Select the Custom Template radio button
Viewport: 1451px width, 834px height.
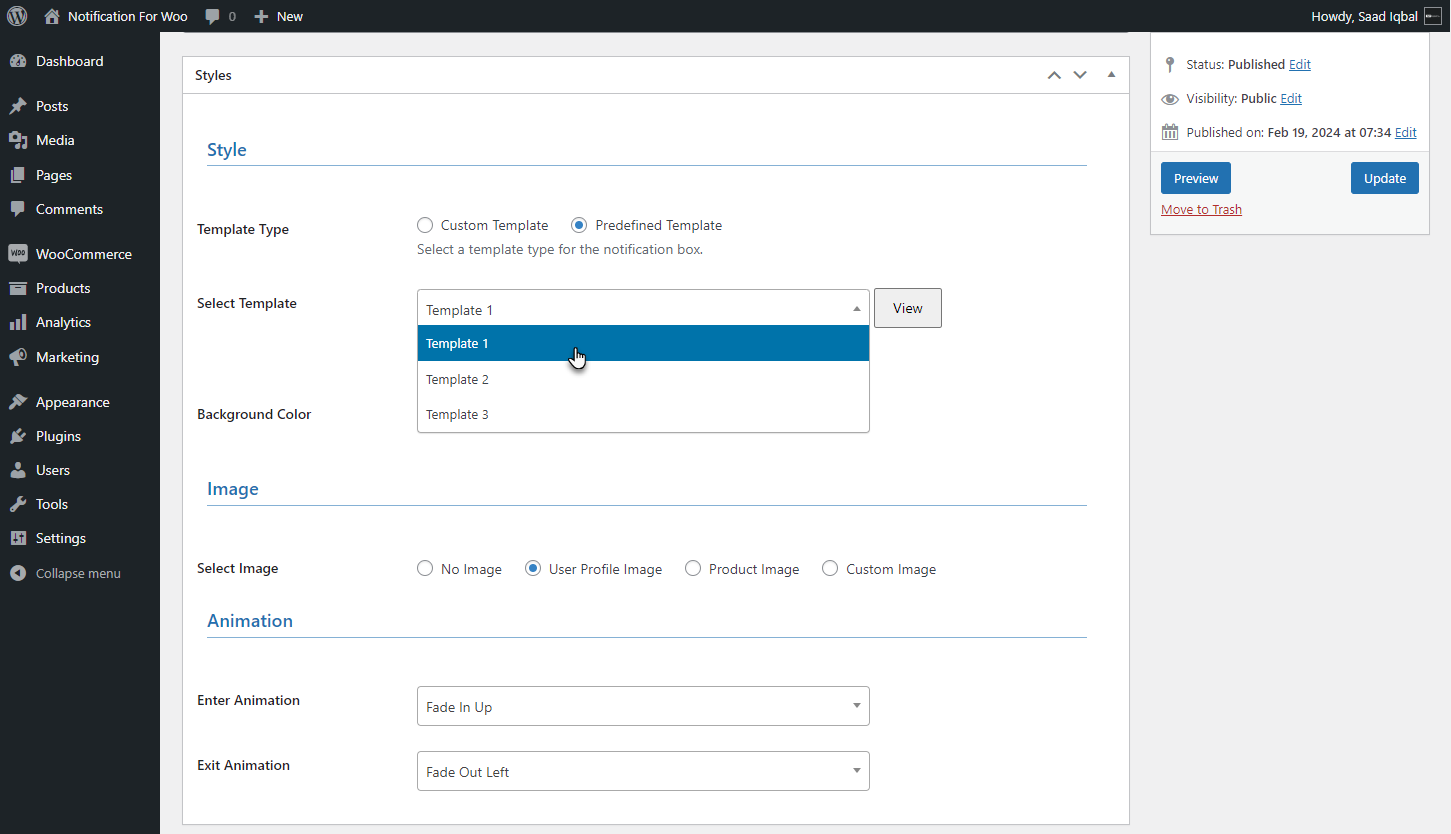coord(425,225)
